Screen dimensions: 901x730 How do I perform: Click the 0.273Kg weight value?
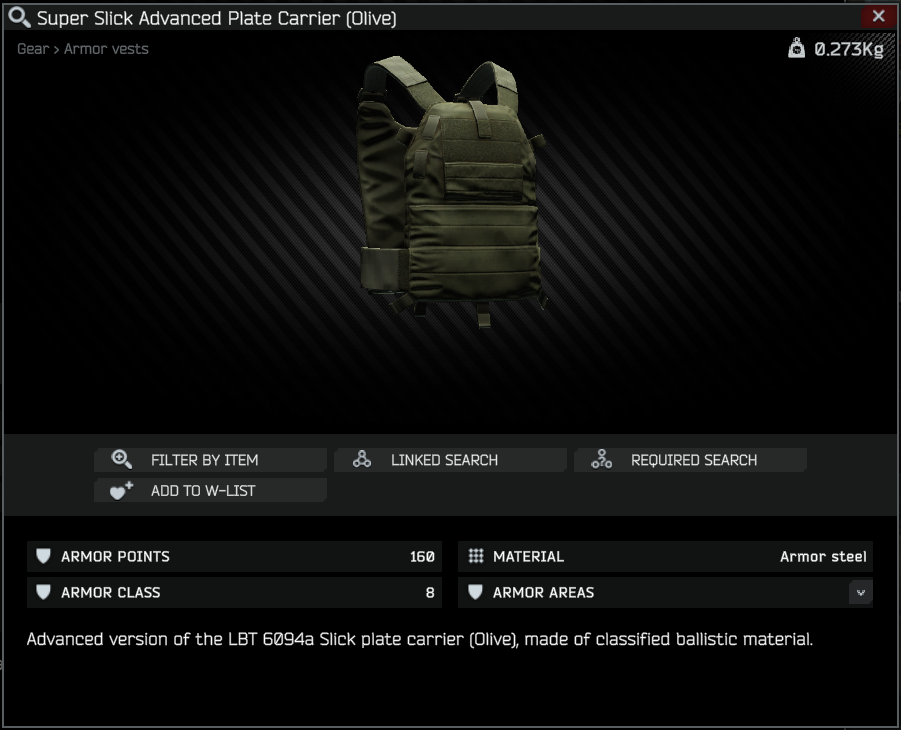pos(849,49)
